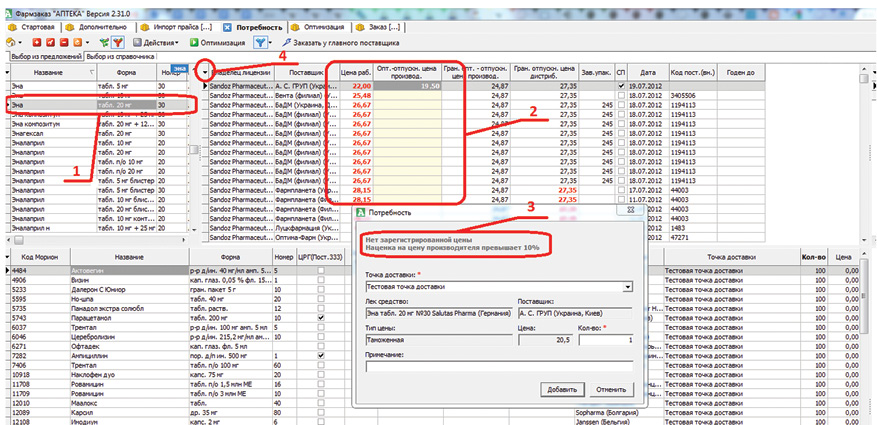
Task: Sort by Поставщик column header
Action: [306, 72]
